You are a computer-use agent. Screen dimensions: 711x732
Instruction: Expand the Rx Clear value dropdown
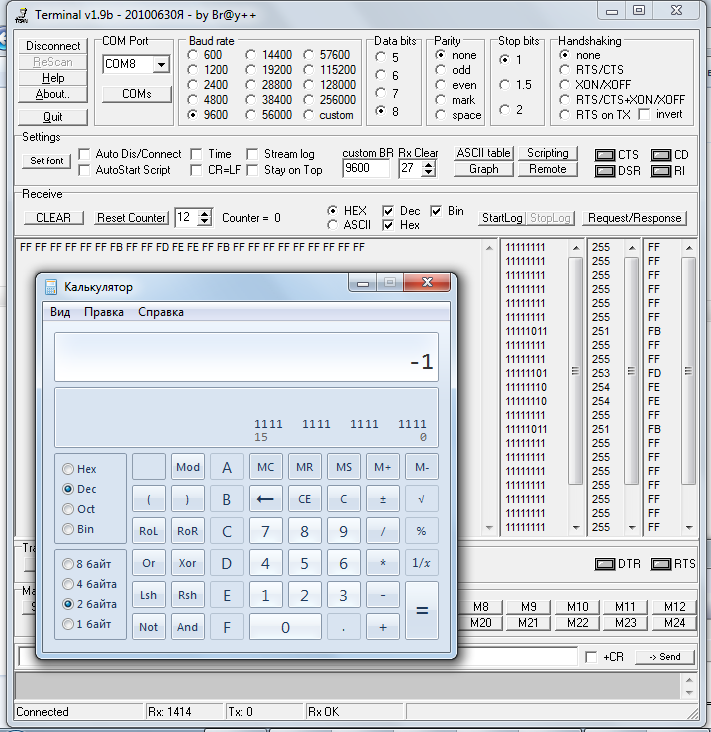431,169
